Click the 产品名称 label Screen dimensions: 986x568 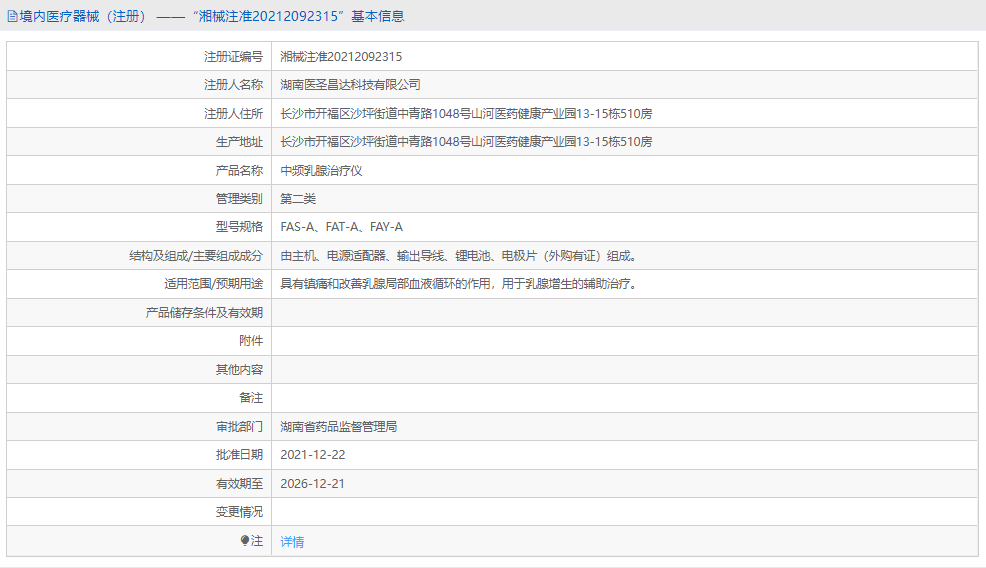click(x=239, y=170)
